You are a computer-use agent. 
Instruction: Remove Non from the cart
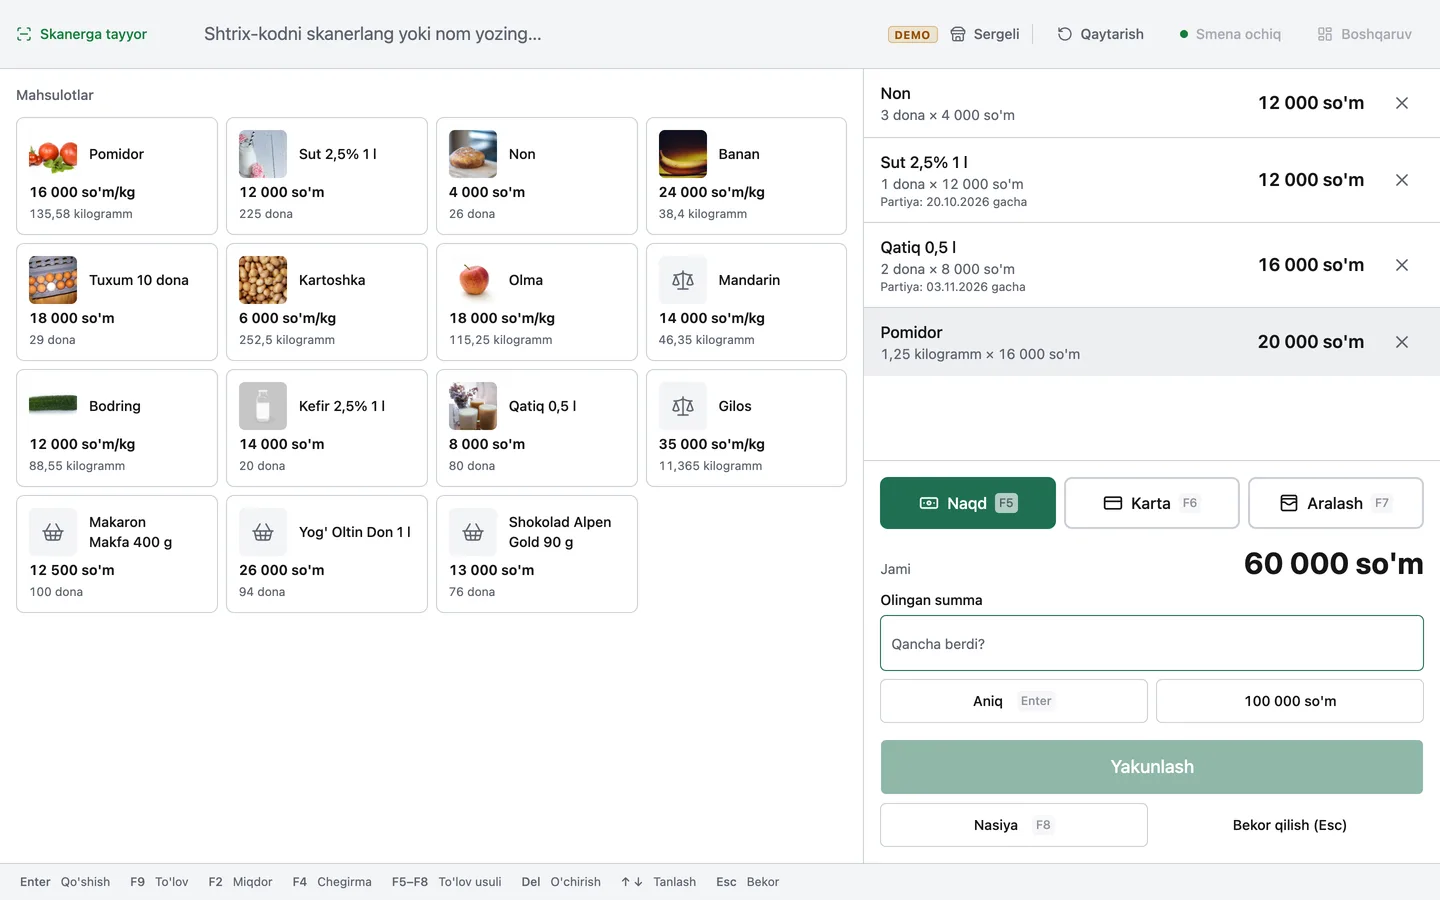(x=1402, y=103)
